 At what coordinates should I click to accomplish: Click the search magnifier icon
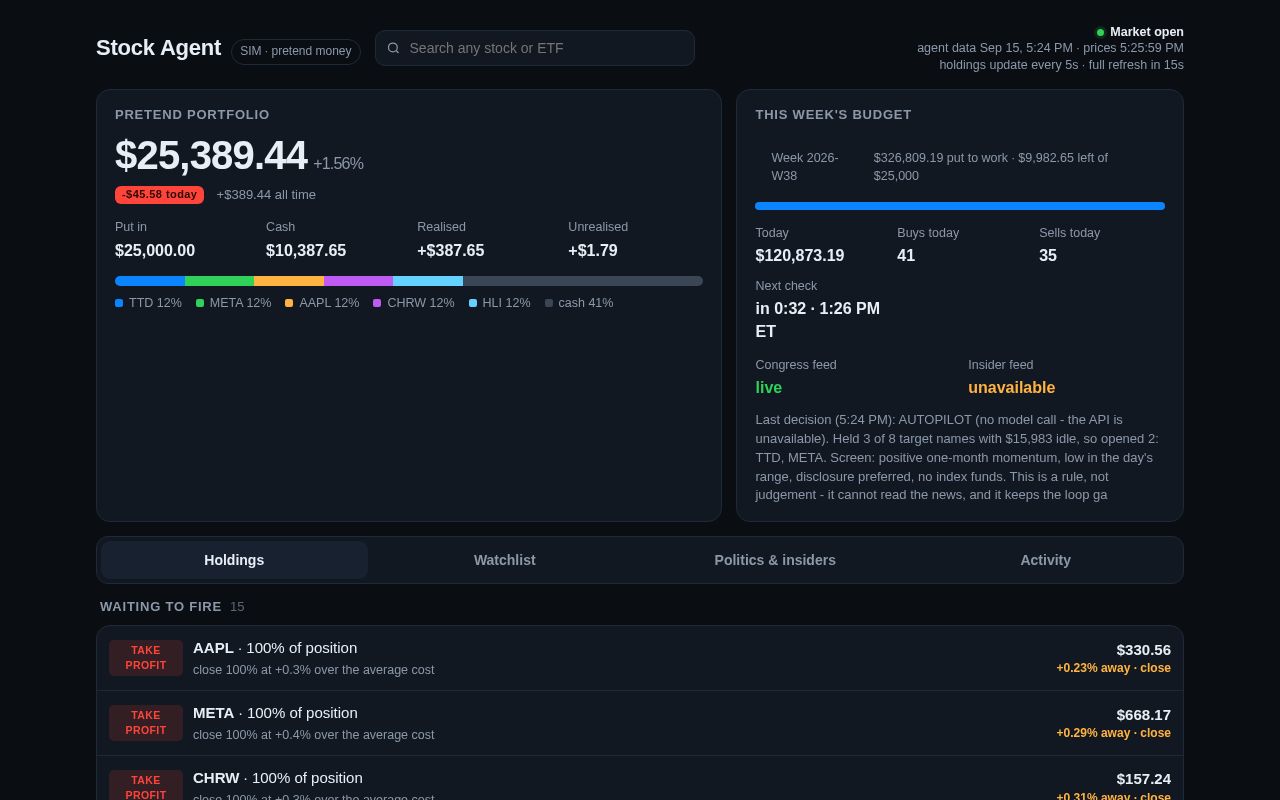393,48
